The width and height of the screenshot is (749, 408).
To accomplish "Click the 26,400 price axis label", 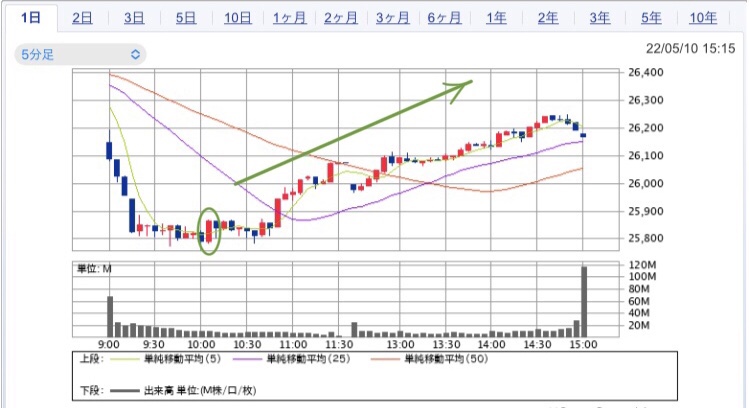I will tap(646, 73).
